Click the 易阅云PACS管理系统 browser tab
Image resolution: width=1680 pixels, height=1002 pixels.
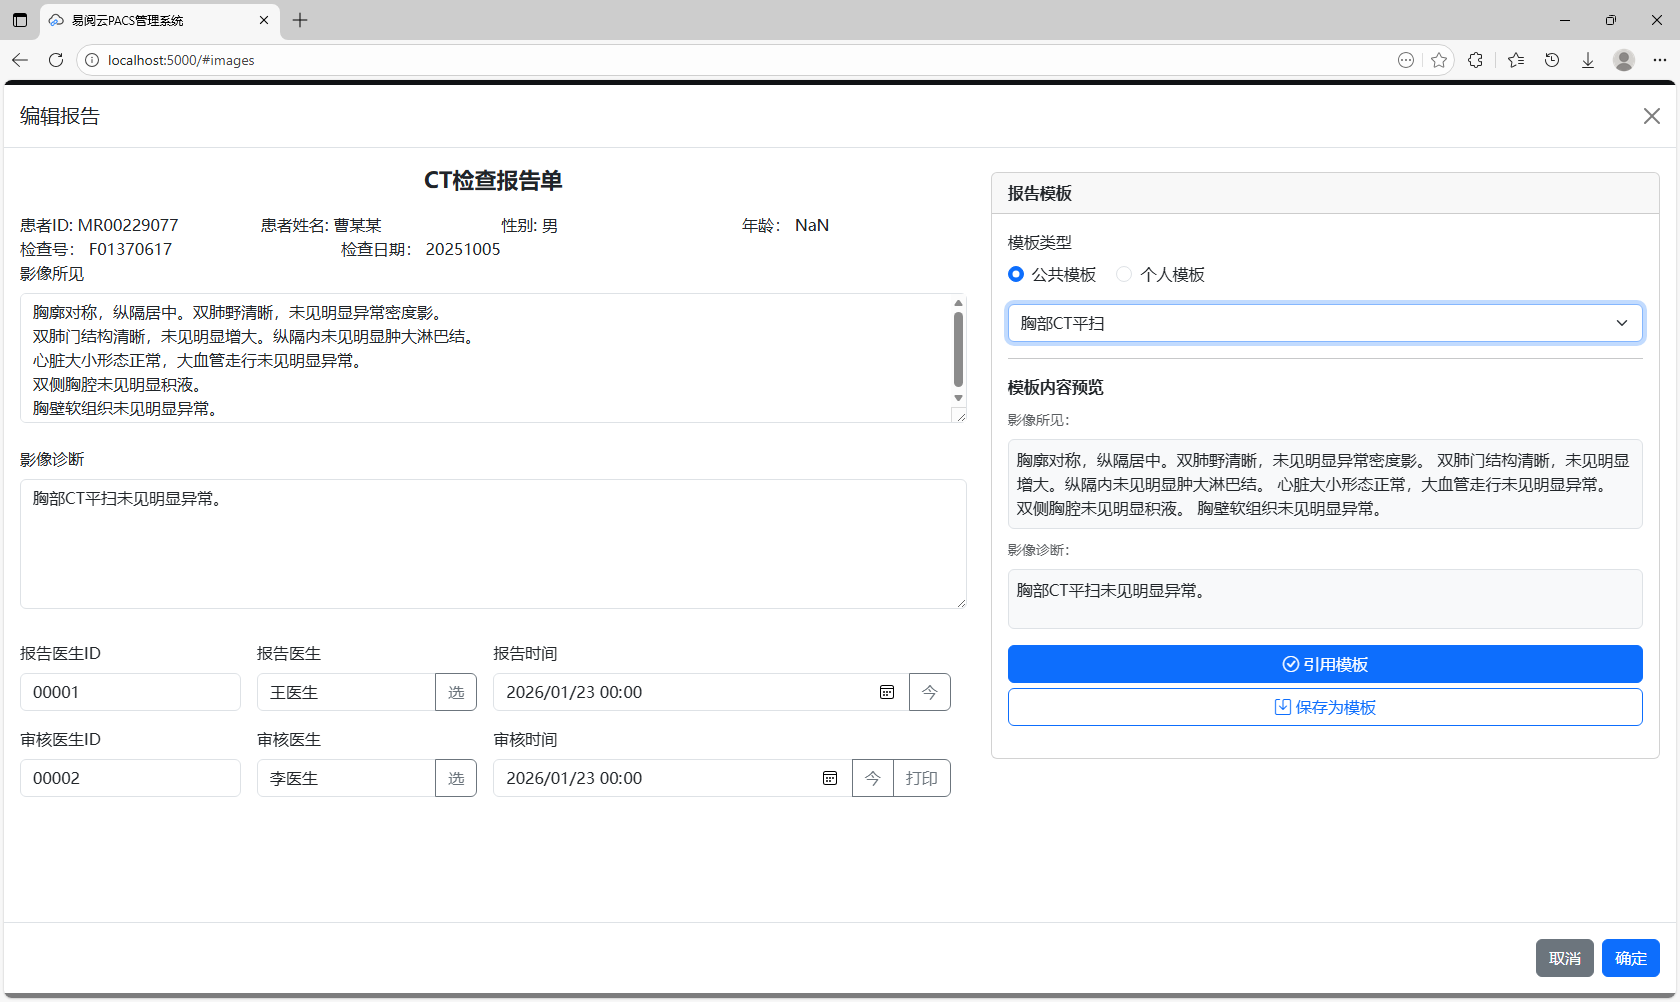[x=150, y=20]
